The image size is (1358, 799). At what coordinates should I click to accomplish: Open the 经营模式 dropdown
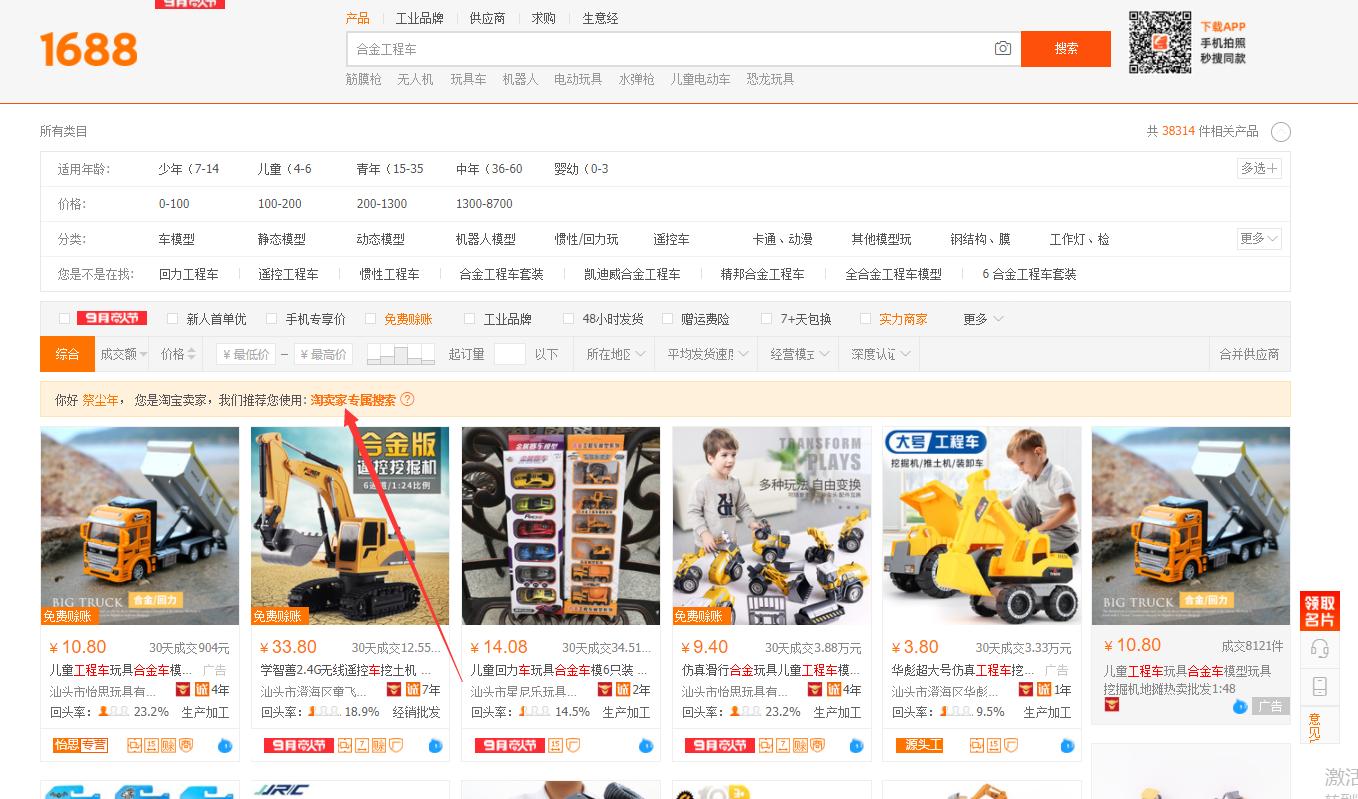(x=797, y=353)
